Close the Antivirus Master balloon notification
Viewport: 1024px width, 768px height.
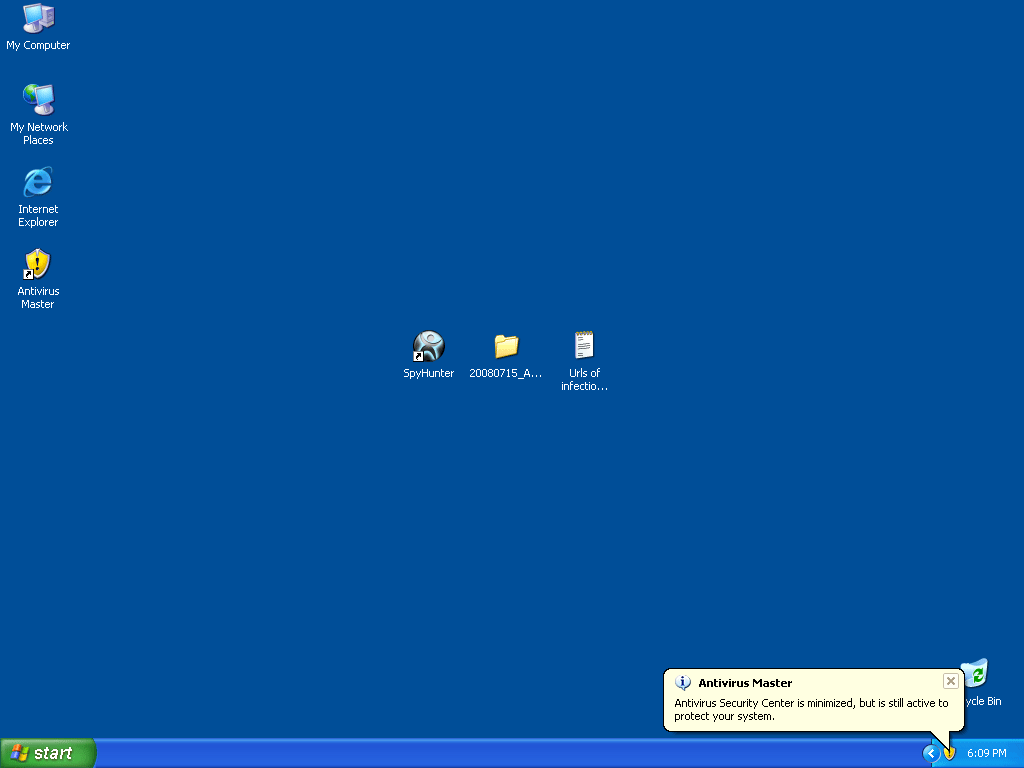click(x=950, y=681)
